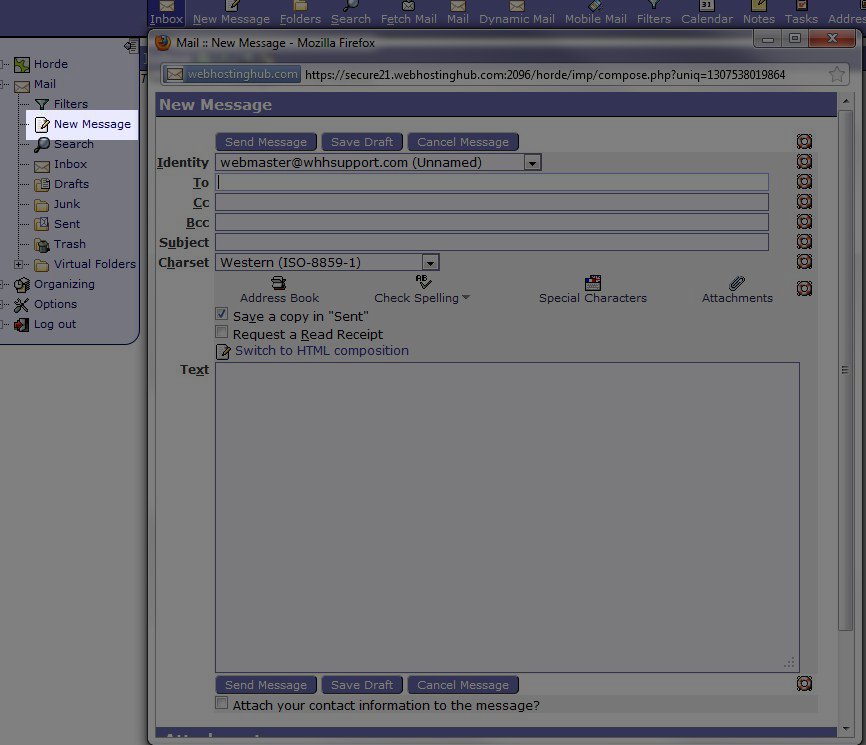This screenshot has height=745, width=866.
Task: Expand the Virtual Folders tree node
Action: [x=18, y=264]
